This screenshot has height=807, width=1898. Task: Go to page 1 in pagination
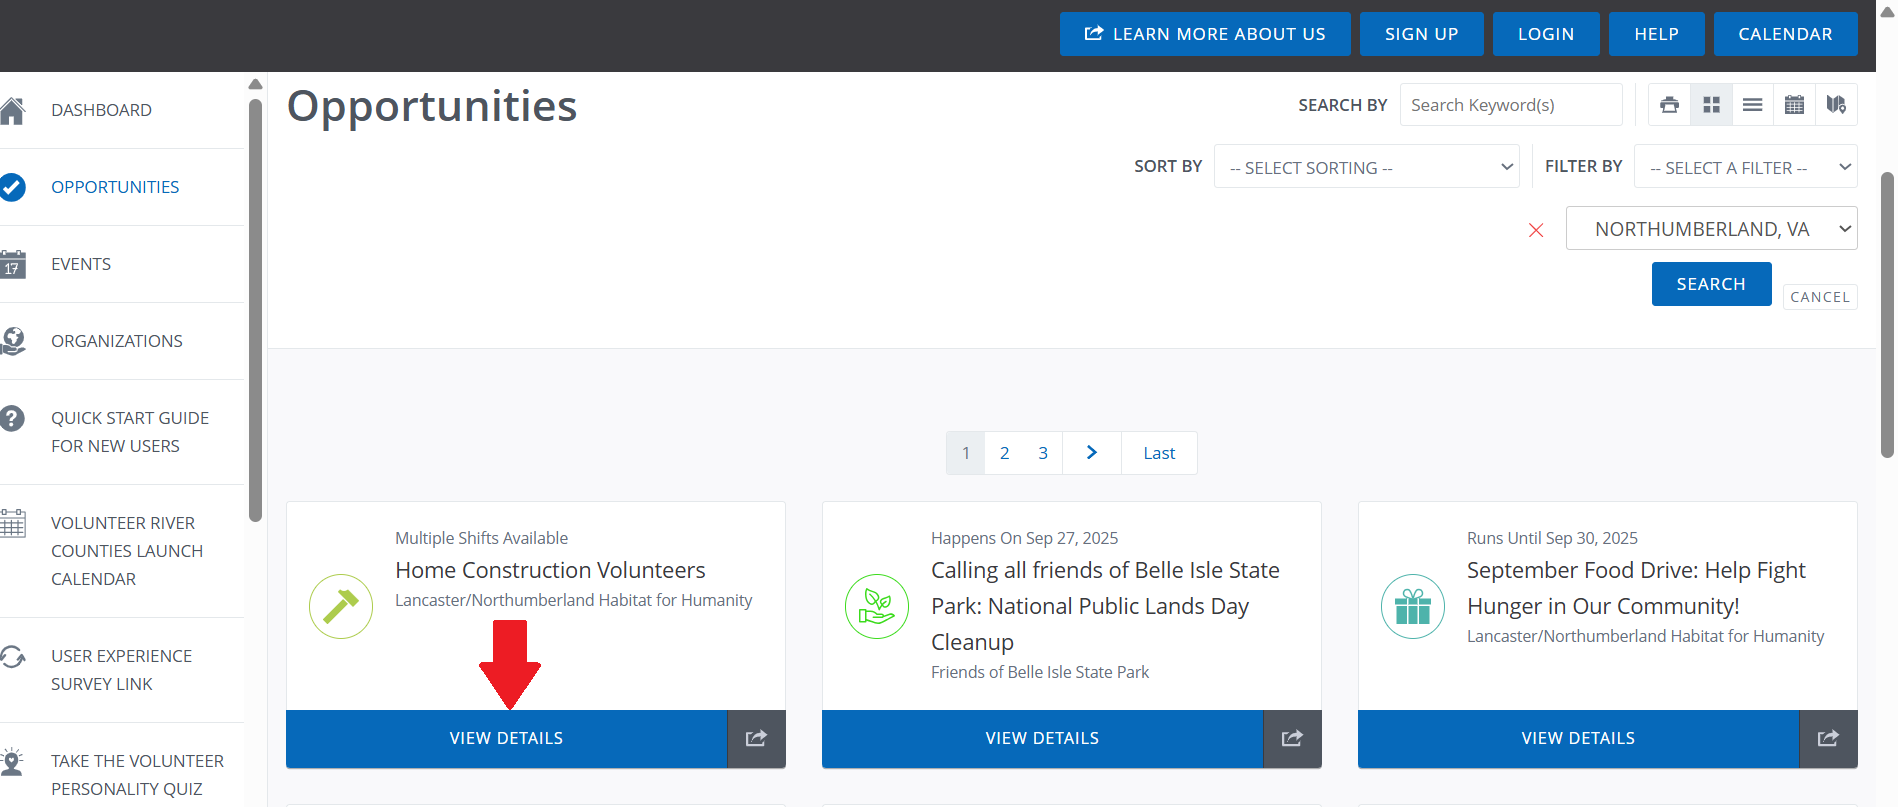click(966, 453)
